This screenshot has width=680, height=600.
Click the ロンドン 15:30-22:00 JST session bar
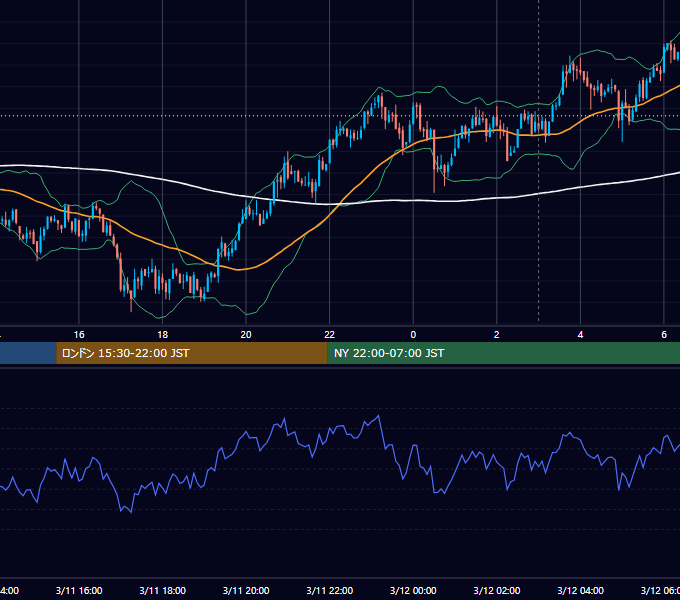coord(192,353)
